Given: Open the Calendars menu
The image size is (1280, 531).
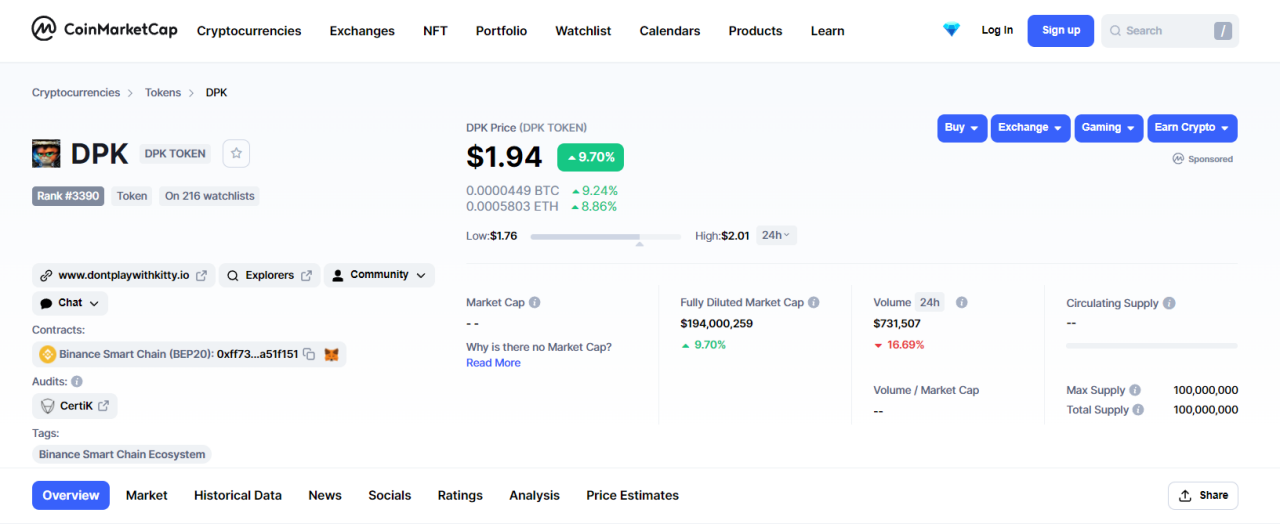Looking at the screenshot, I should [670, 31].
